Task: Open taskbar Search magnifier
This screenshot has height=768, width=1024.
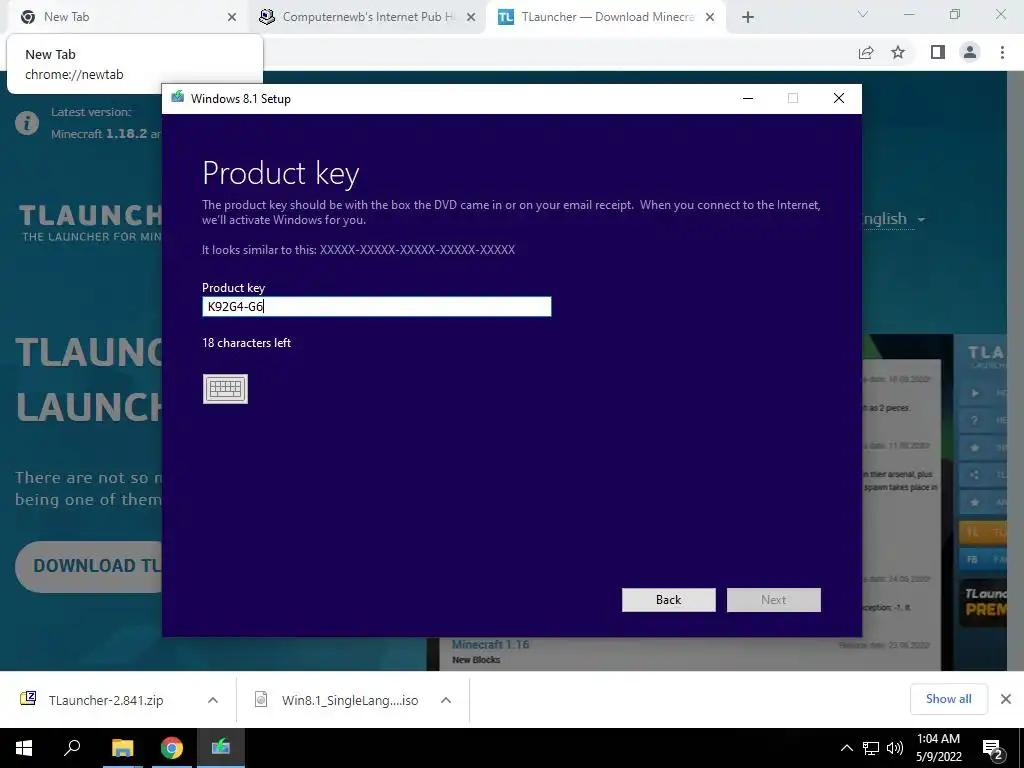Action: 72,748
